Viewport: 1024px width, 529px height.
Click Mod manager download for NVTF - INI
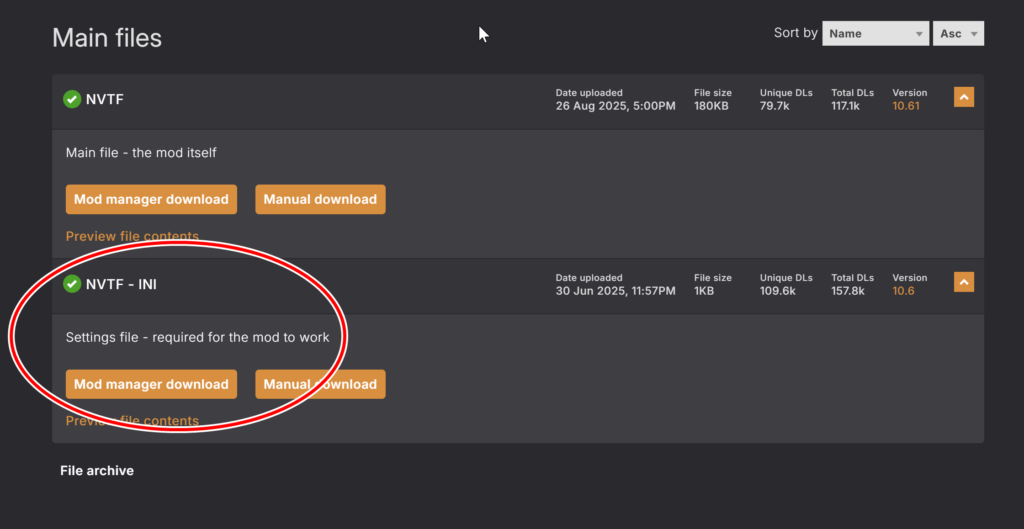click(x=151, y=384)
